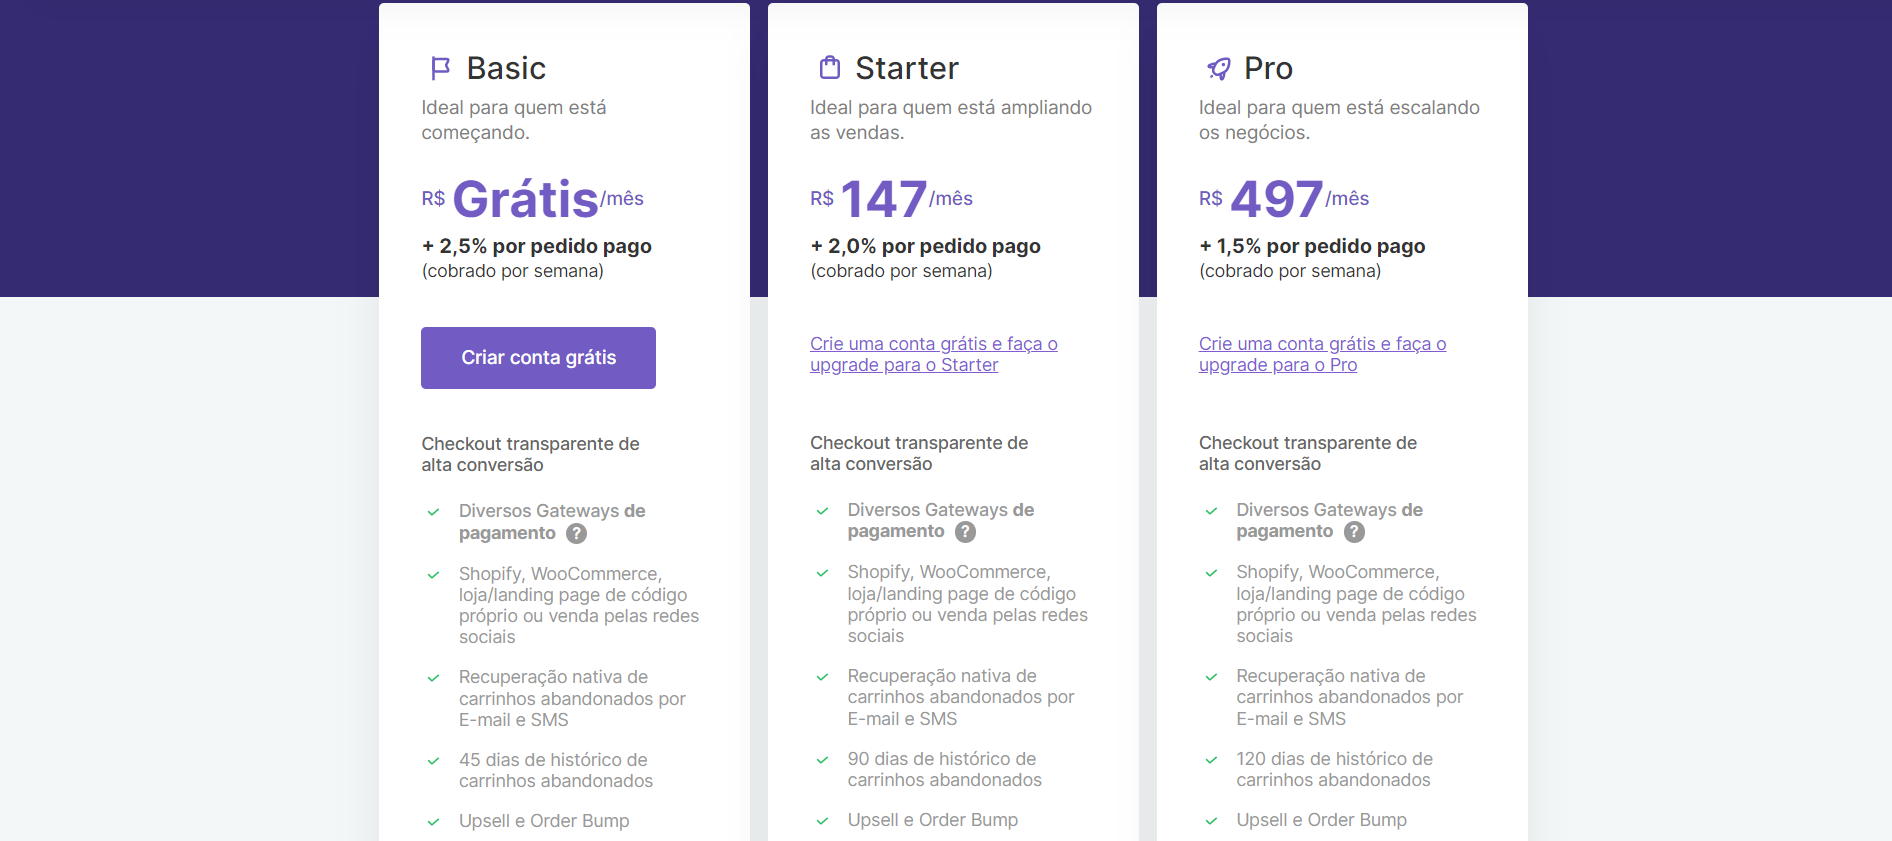Click the checkmark beside Shopify feature in Starter

[822, 575]
